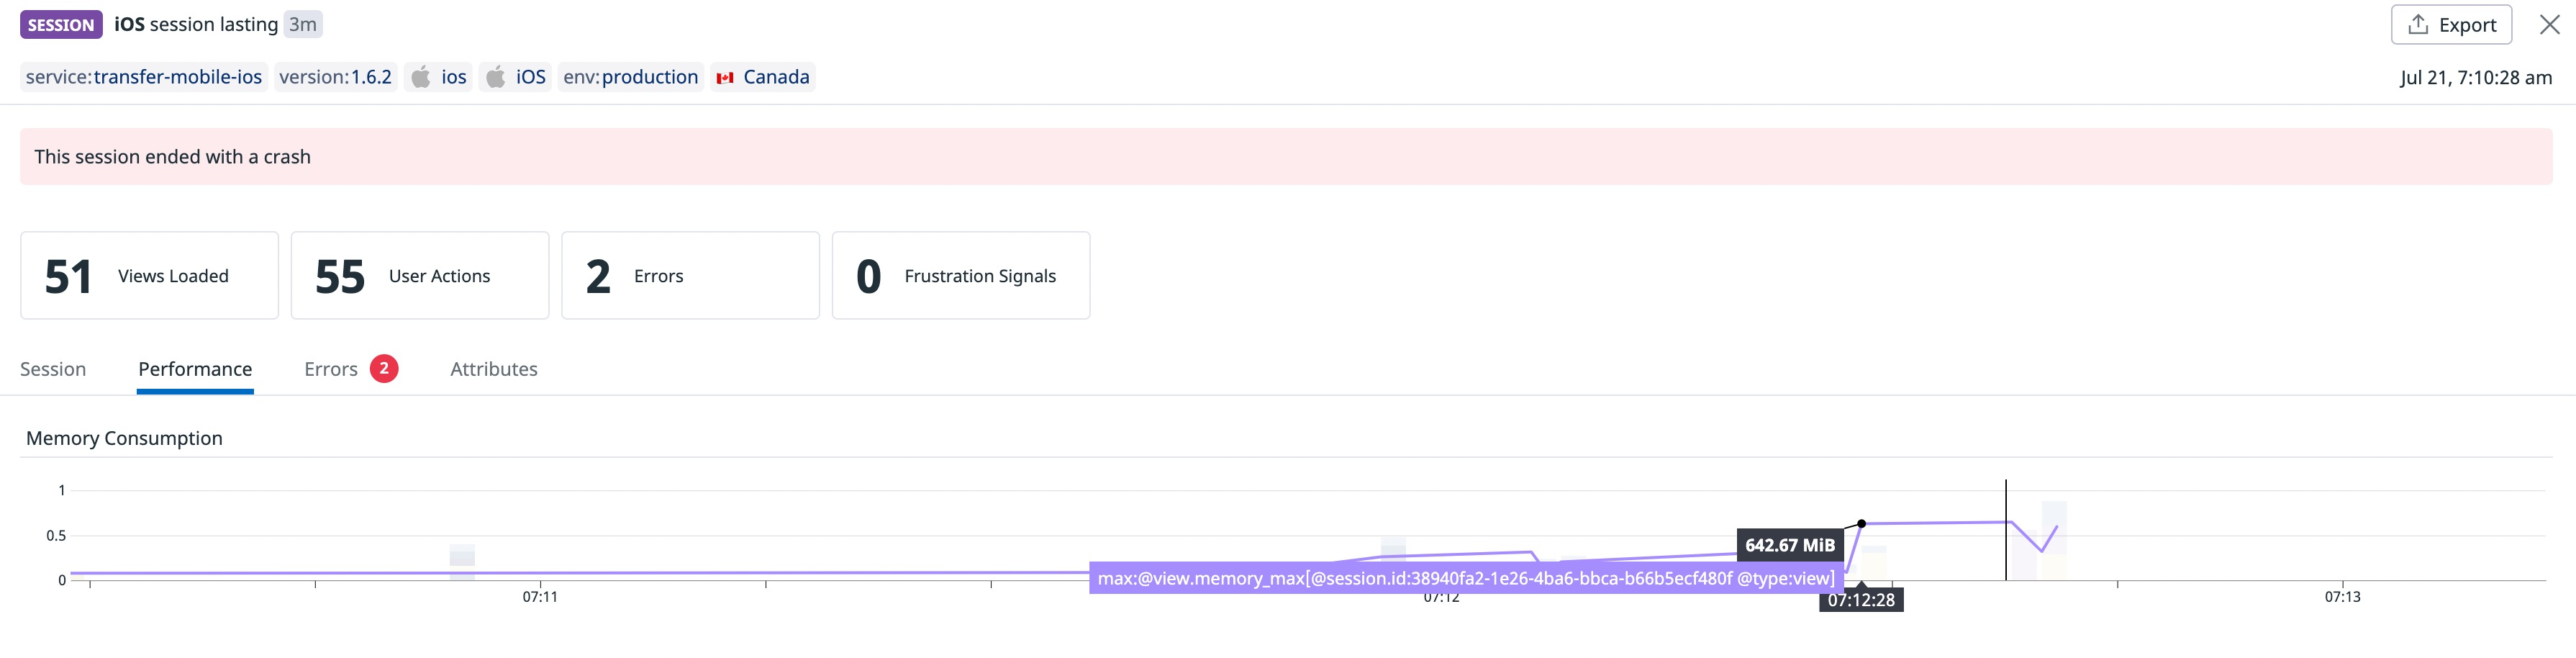Click the env:production tag

(x=631, y=76)
